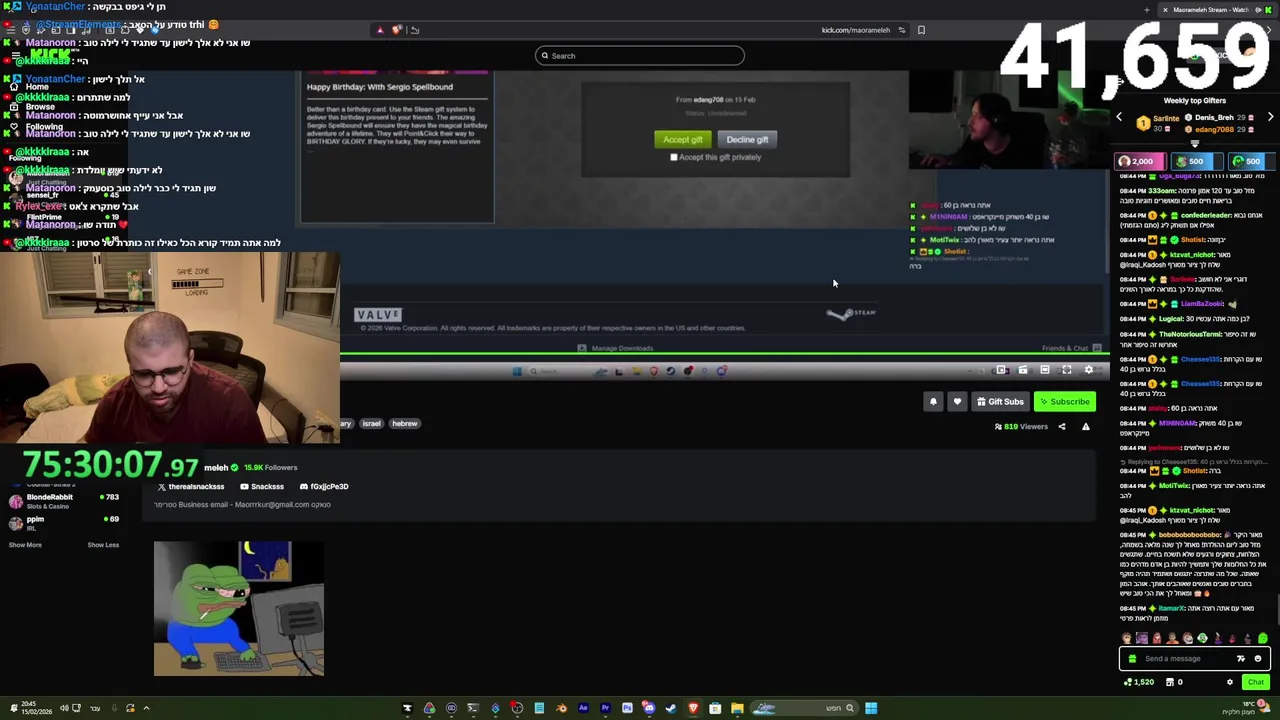Screen dimensions: 1280x720
Task: Open the BlondeRabbit recommended channel
Action: pyautogui.click(x=64, y=501)
